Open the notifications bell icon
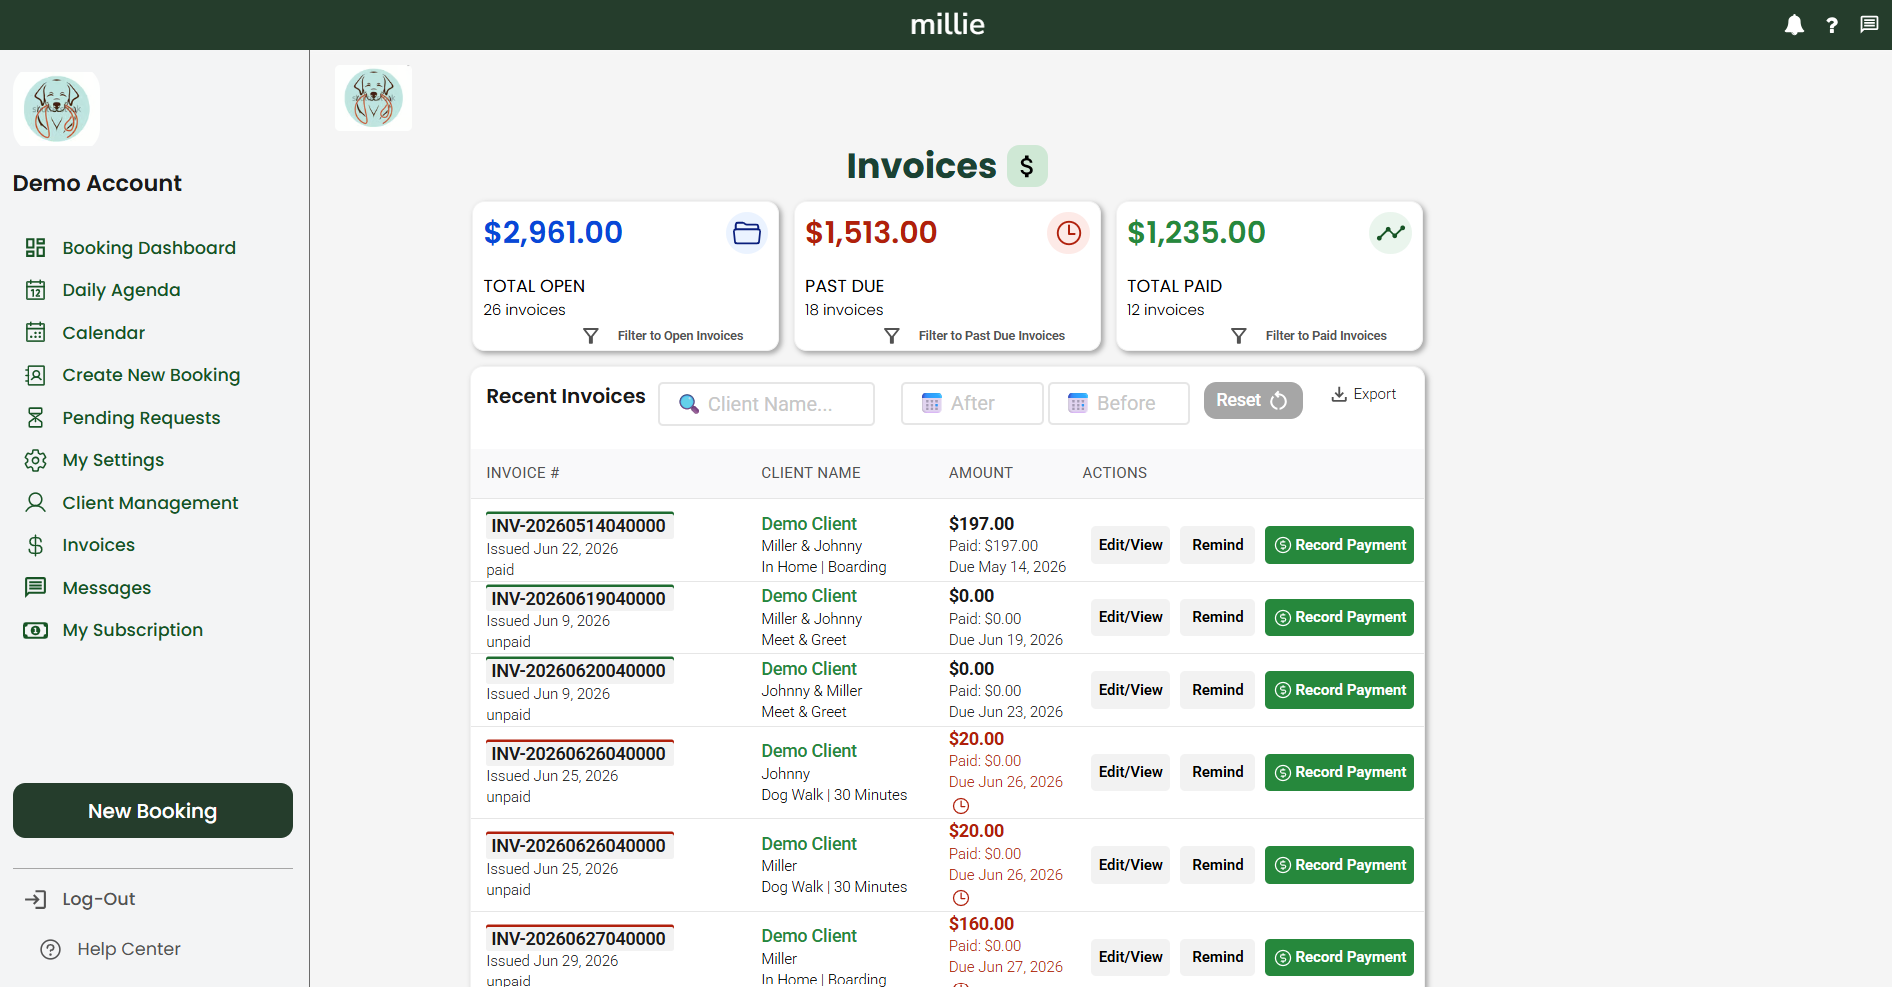Viewport: 1892px width, 987px height. point(1794,25)
